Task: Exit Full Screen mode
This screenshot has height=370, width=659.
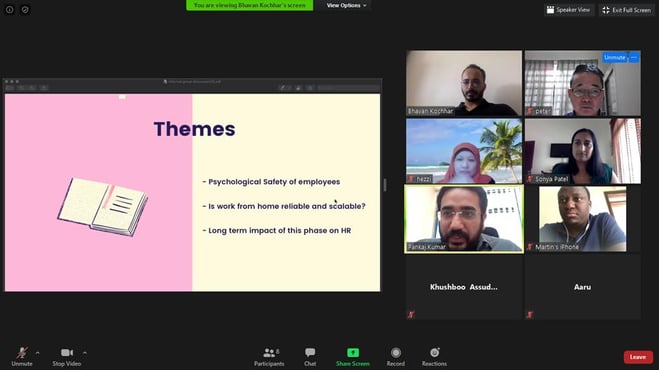Action: click(x=626, y=10)
